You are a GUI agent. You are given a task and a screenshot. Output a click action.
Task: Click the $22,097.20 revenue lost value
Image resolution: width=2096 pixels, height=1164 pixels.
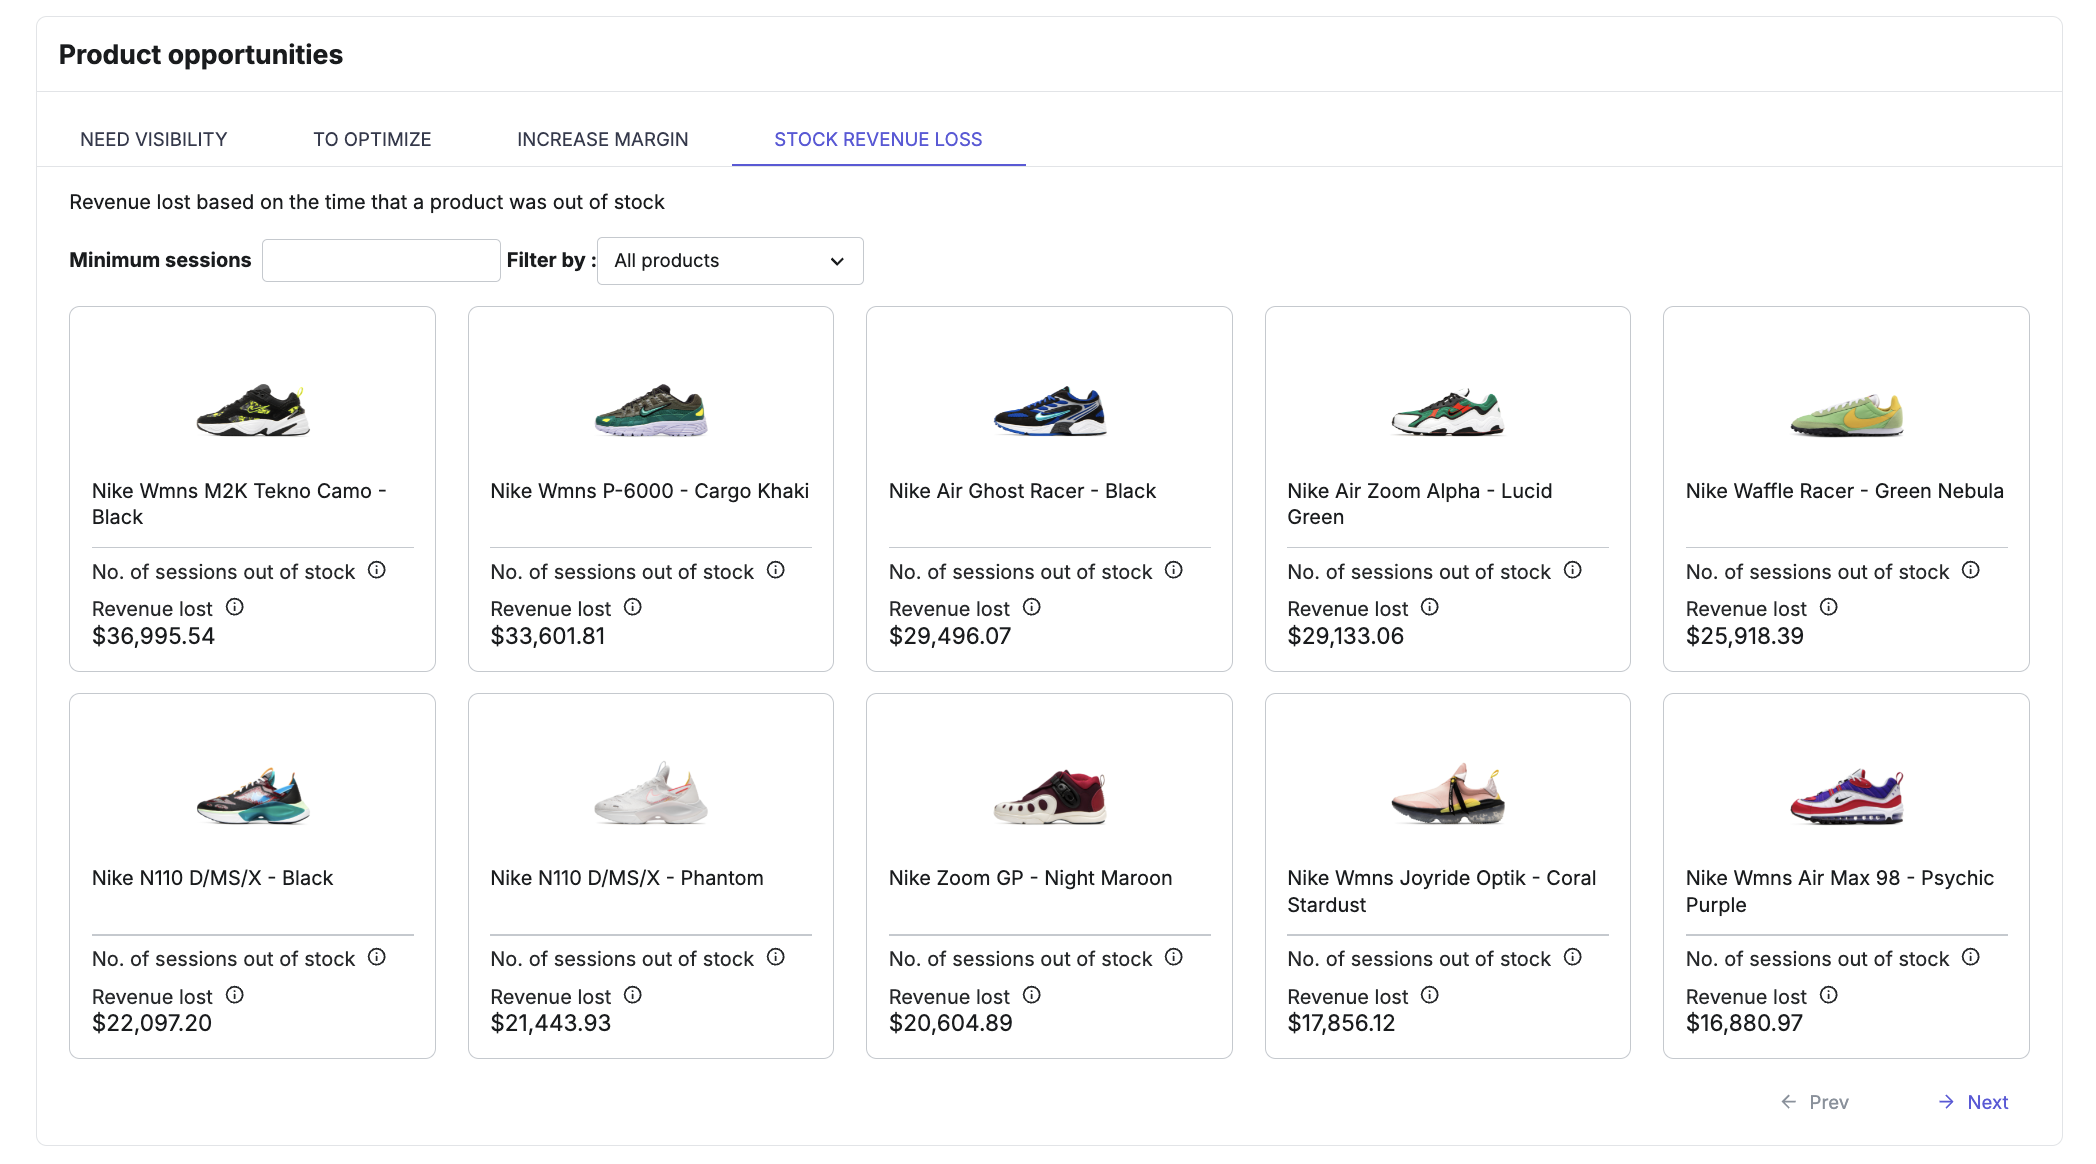(x=152, y=1023)
